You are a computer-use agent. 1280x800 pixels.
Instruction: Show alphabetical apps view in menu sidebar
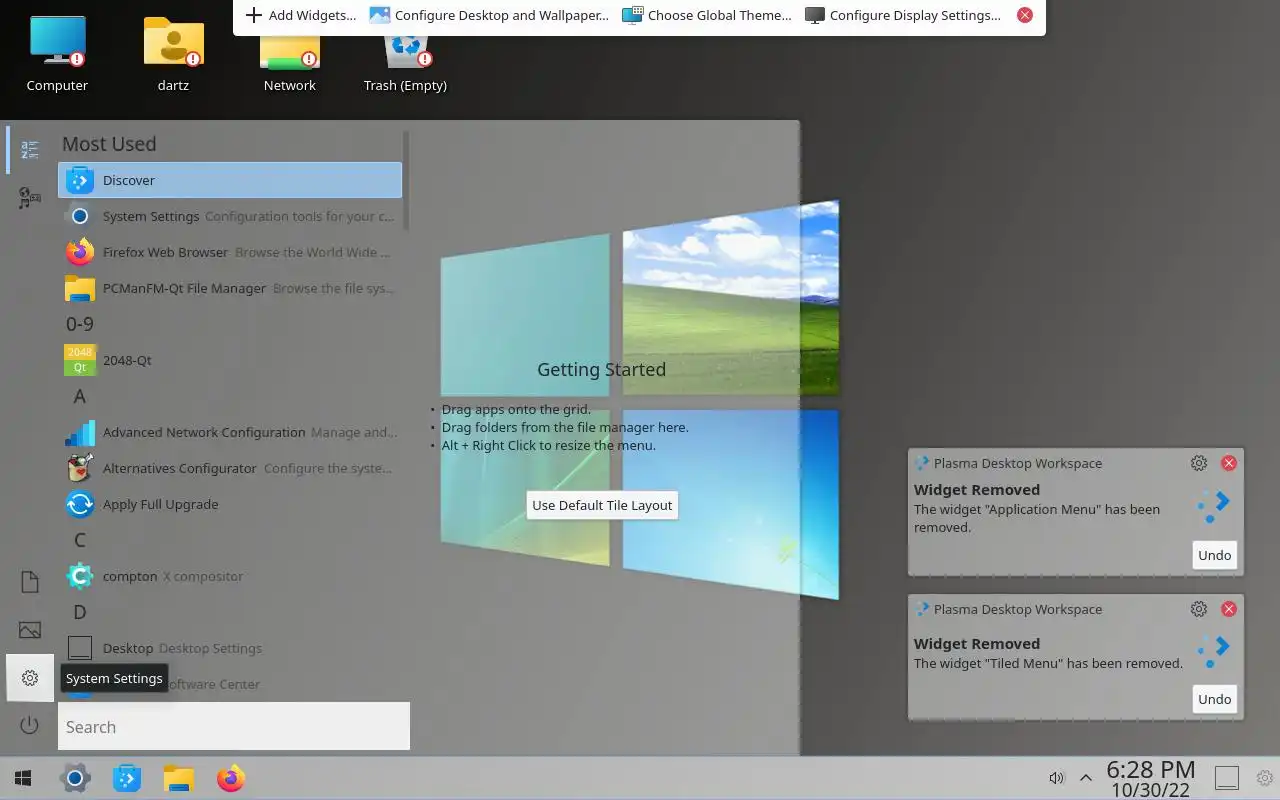point(30,150)
